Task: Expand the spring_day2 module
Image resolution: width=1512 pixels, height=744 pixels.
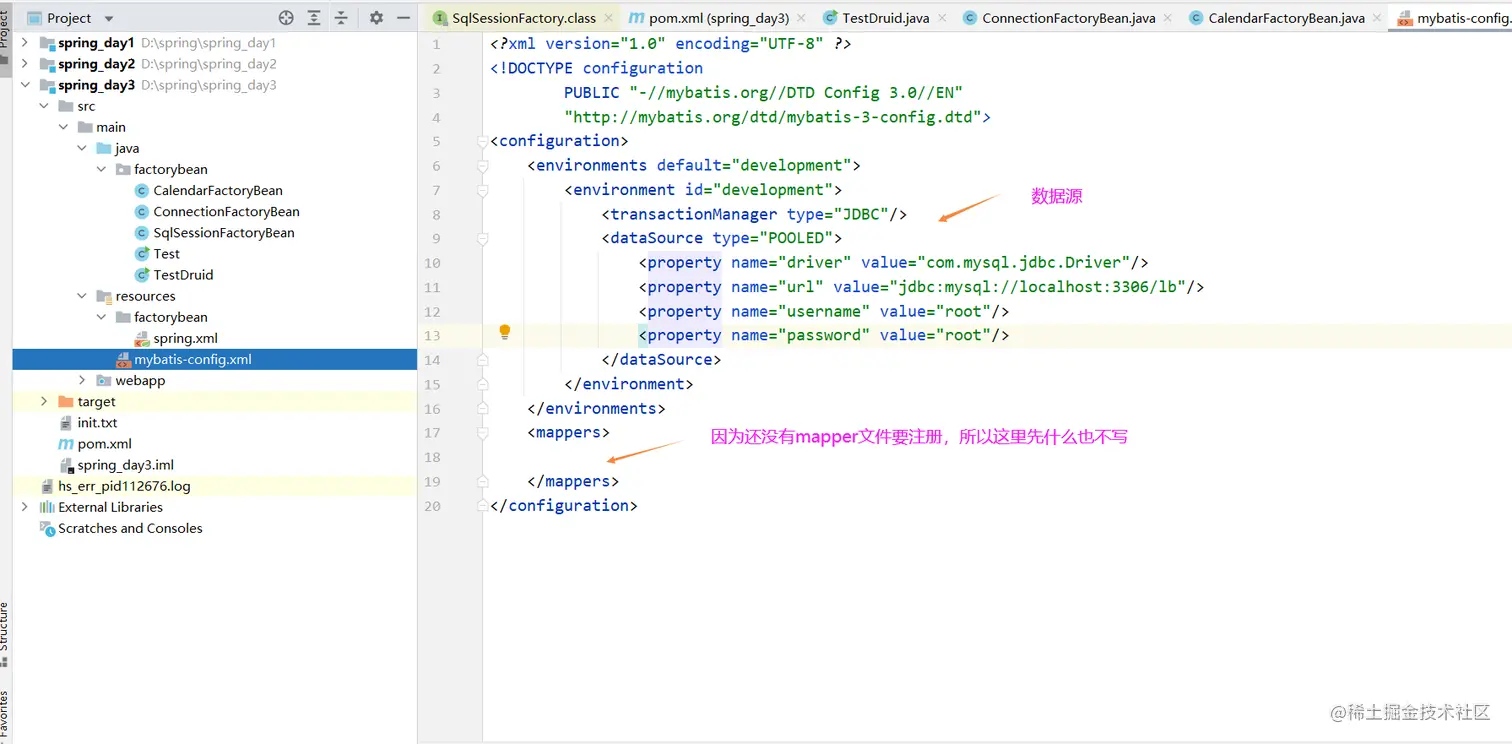Action: tap(25, 64)
